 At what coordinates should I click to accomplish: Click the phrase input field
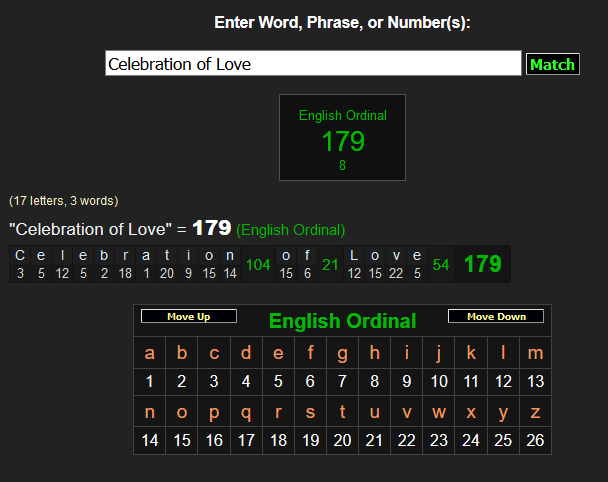(313, 64)
